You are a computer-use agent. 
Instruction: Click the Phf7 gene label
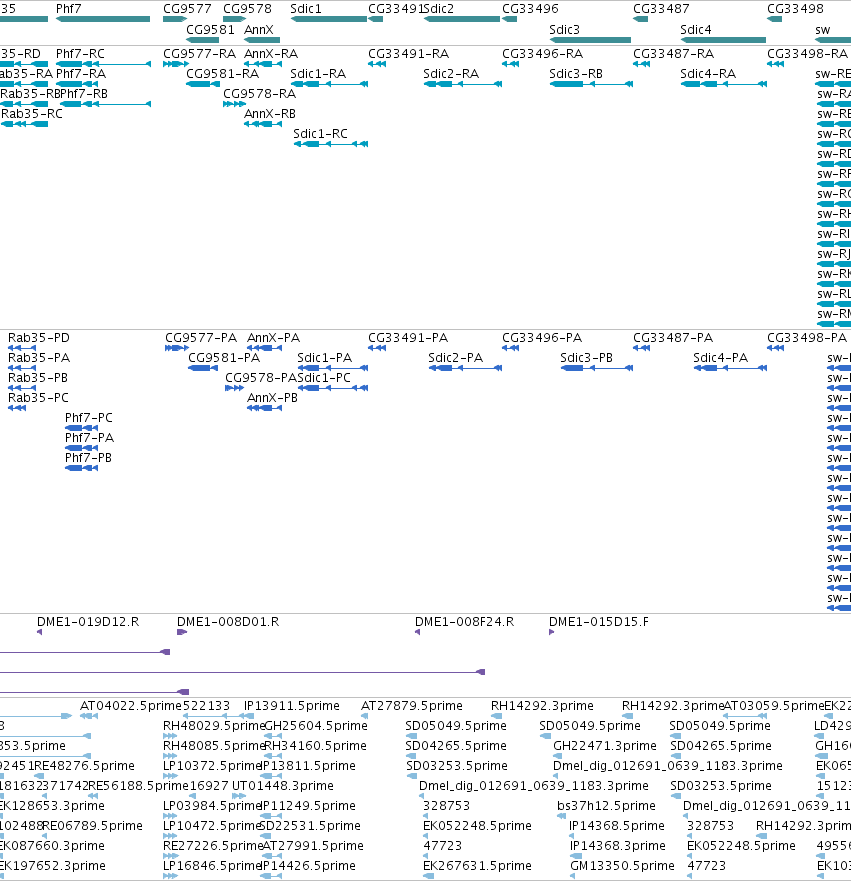click(69, 9)
